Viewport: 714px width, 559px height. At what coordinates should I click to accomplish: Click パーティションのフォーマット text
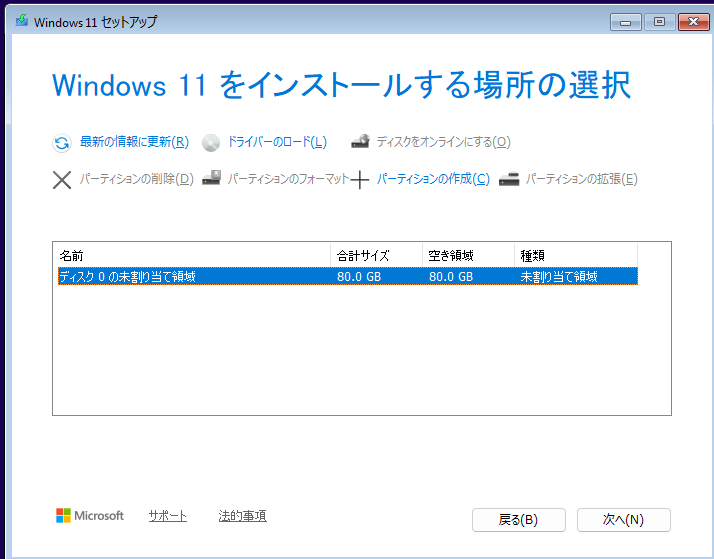tap(288, 179)
